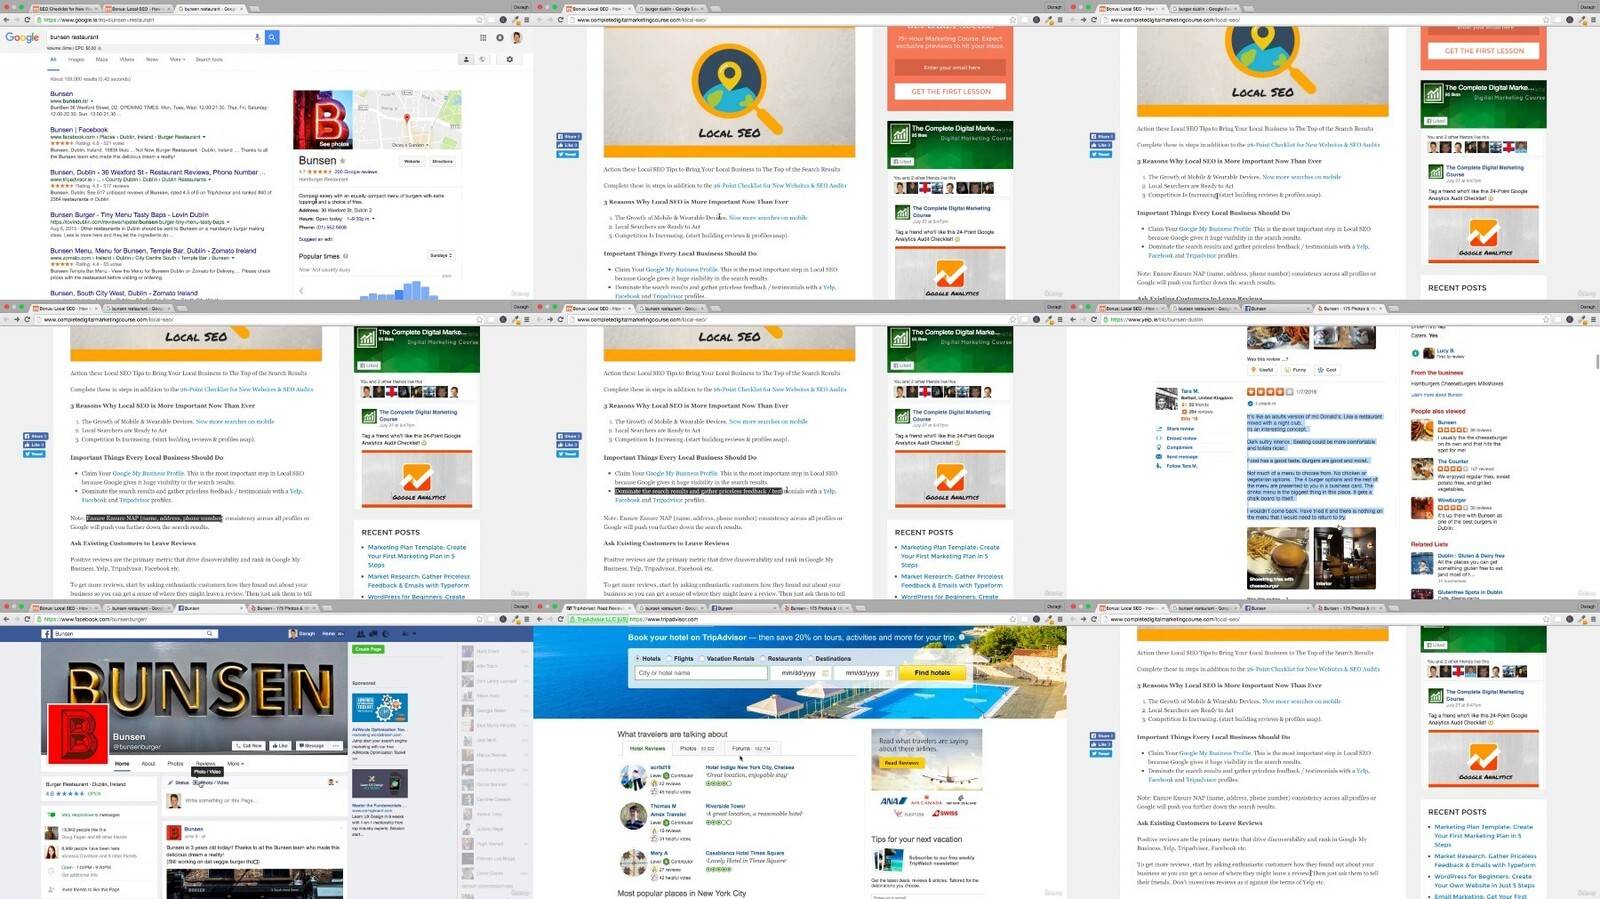Screen dimensions: 1600x899
Task: Click Suggest an edit in Bunsen panel
Action: coord(315,239)
